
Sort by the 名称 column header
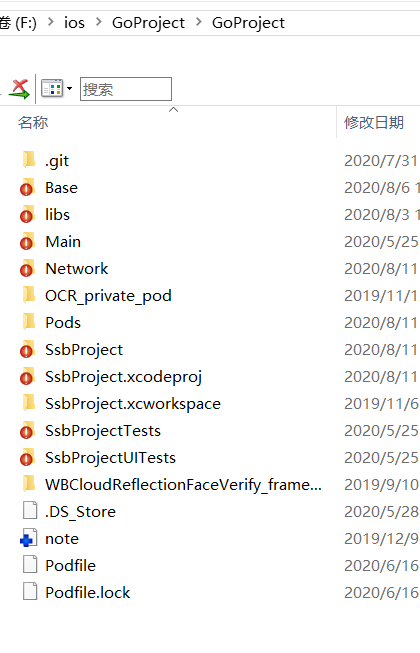click(33, 123)
